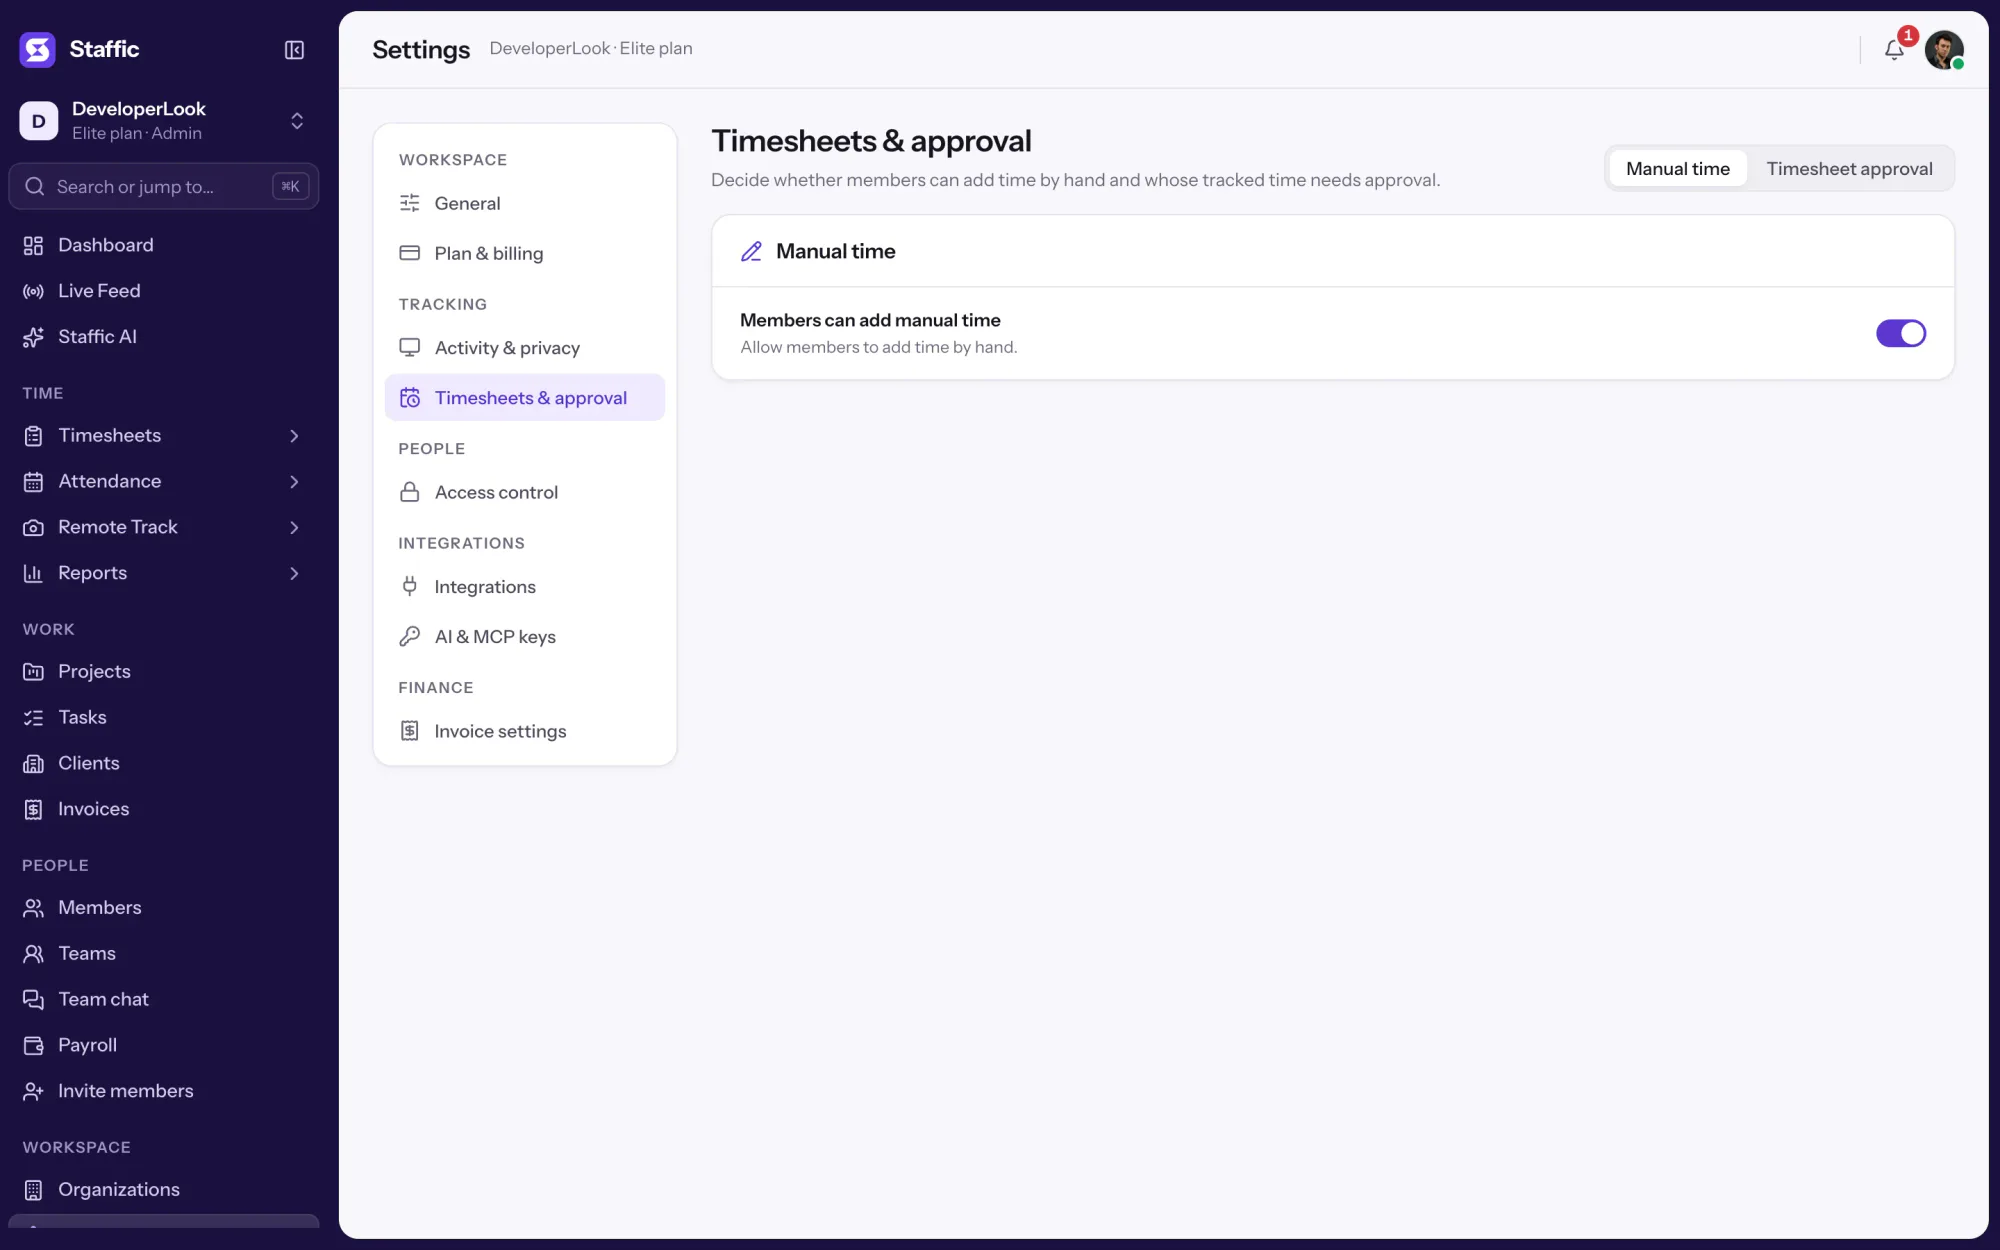Collapse the sidebar with the panel icon
Screen dimensions: 2000x1250
(294, 49)
